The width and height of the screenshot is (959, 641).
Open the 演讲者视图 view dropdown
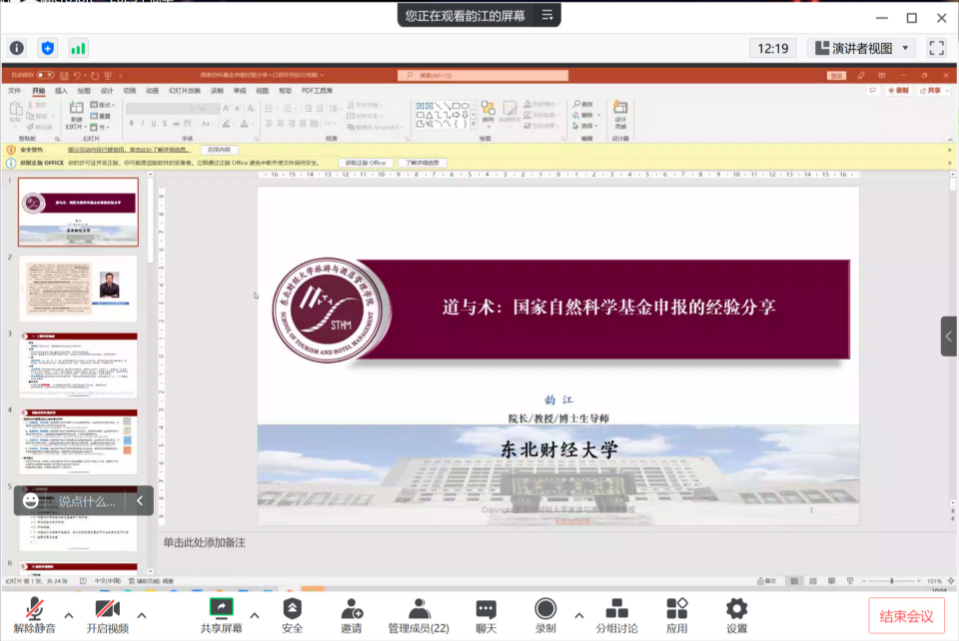[x=862, y=48]
